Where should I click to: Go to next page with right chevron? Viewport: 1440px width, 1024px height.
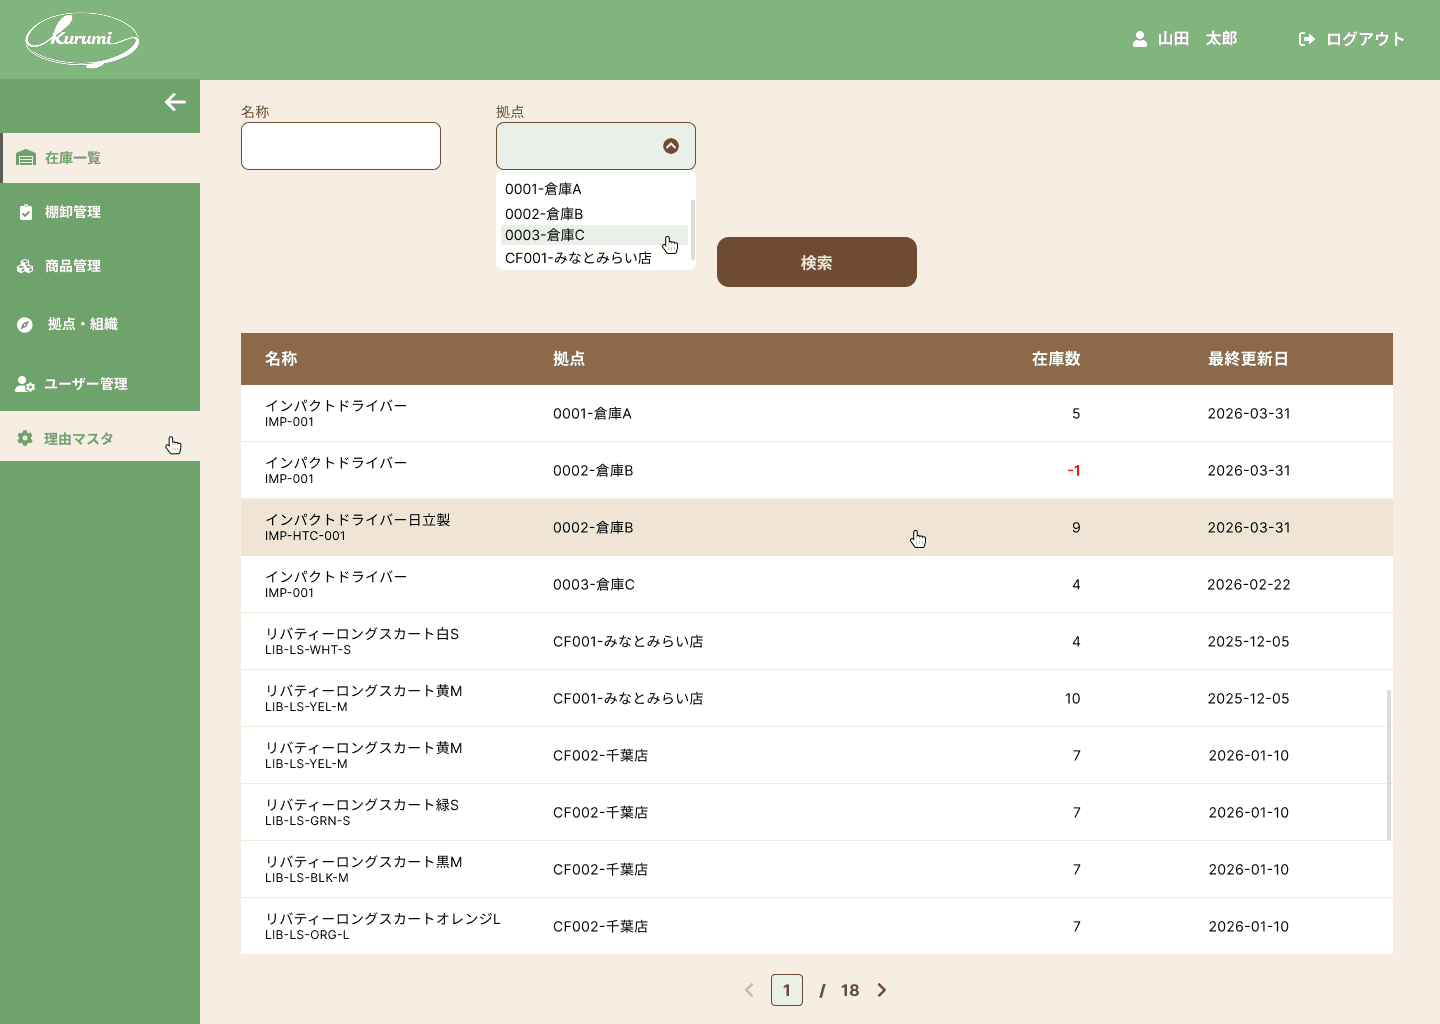tap(882, 990)
